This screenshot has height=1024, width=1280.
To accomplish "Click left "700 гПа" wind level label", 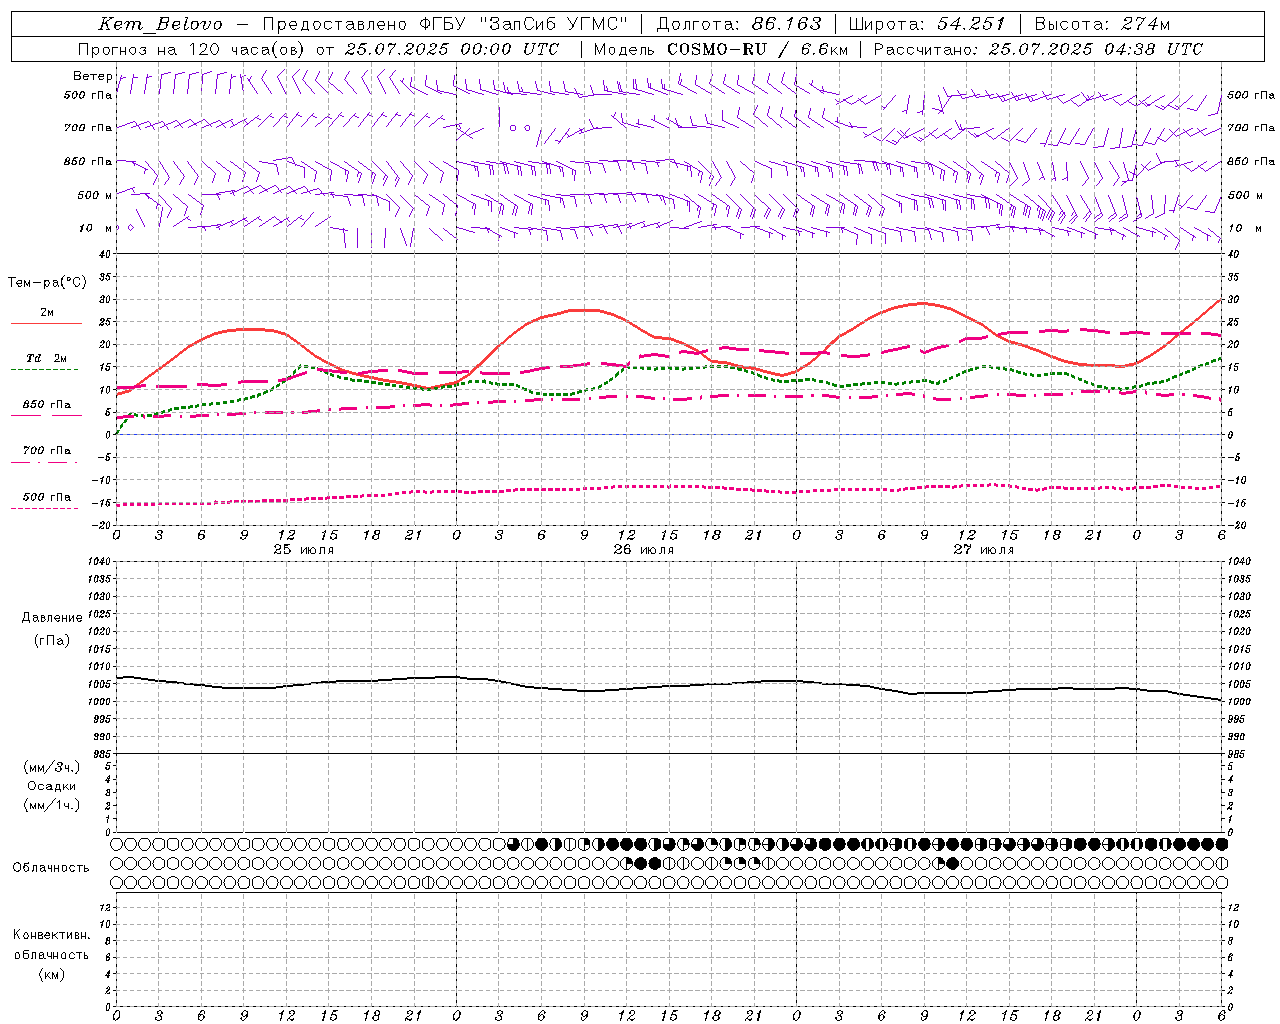I will pyautogui.click(x=88, y=128).
